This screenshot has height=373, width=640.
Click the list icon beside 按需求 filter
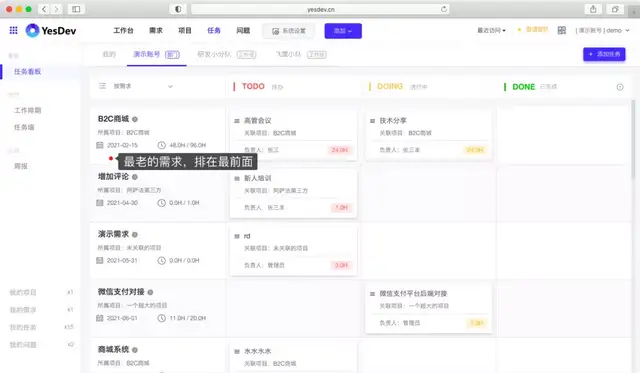(102, 86)
